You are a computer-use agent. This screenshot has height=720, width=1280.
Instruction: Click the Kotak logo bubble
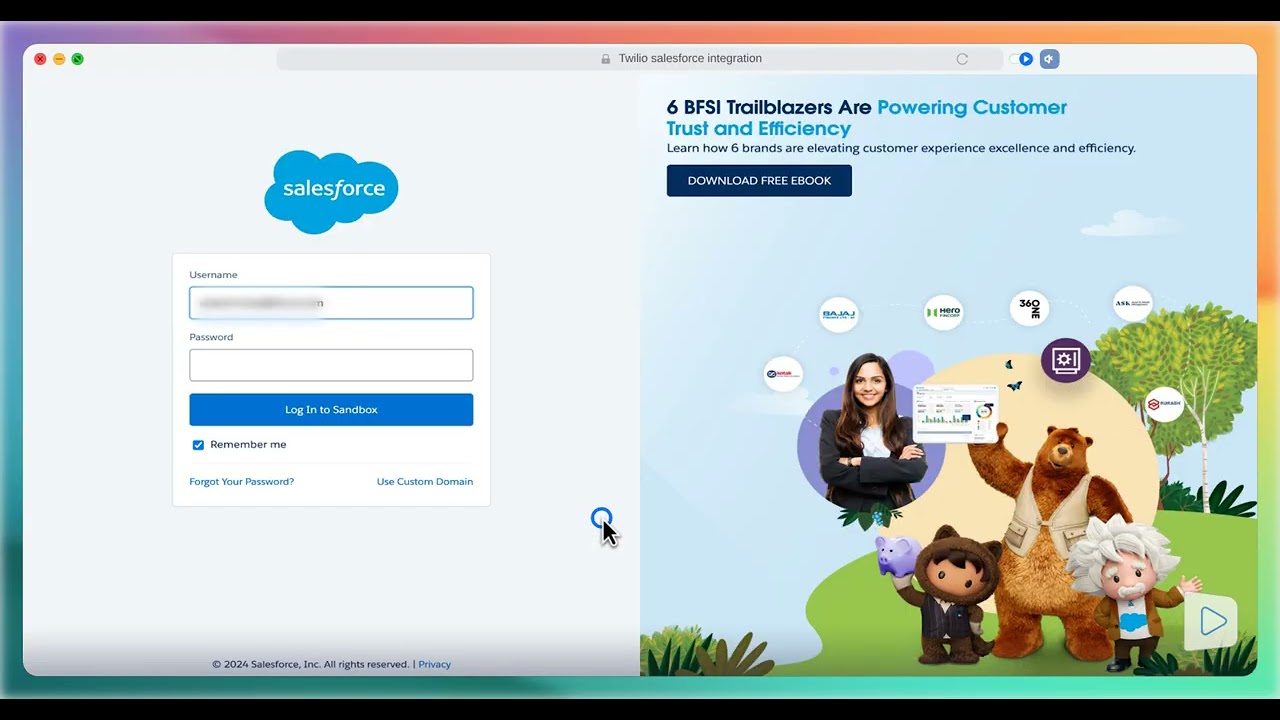[783, 374]
